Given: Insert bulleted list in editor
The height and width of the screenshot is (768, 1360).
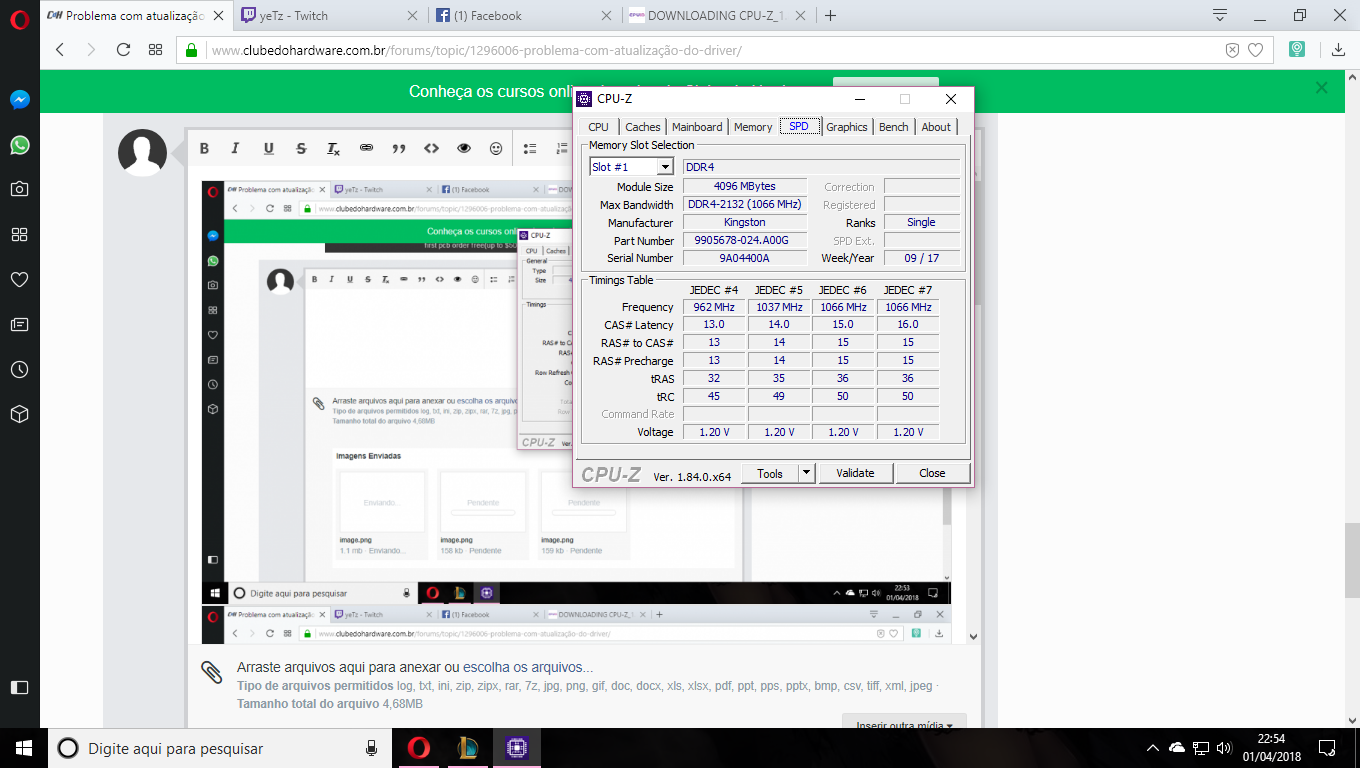Looking at the screenshot, I should tap(530, 148).
